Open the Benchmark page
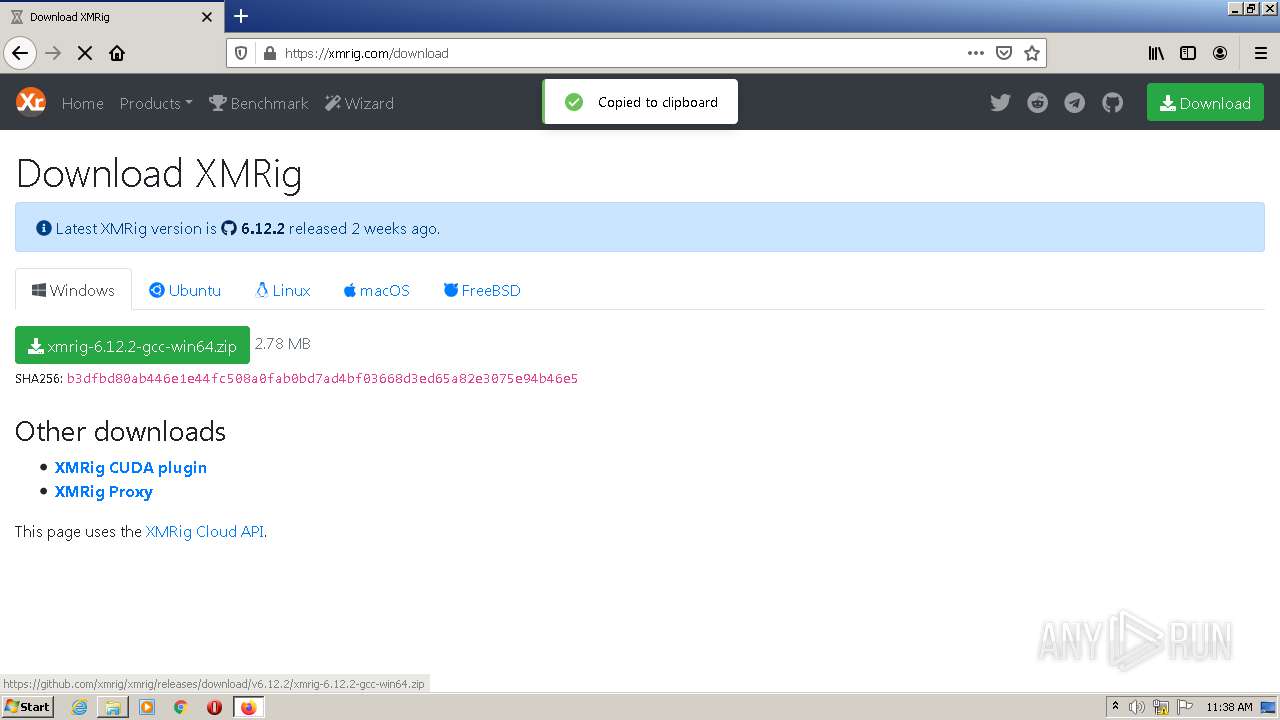The width and height of the screenshot is (1280, 720). 259,103
